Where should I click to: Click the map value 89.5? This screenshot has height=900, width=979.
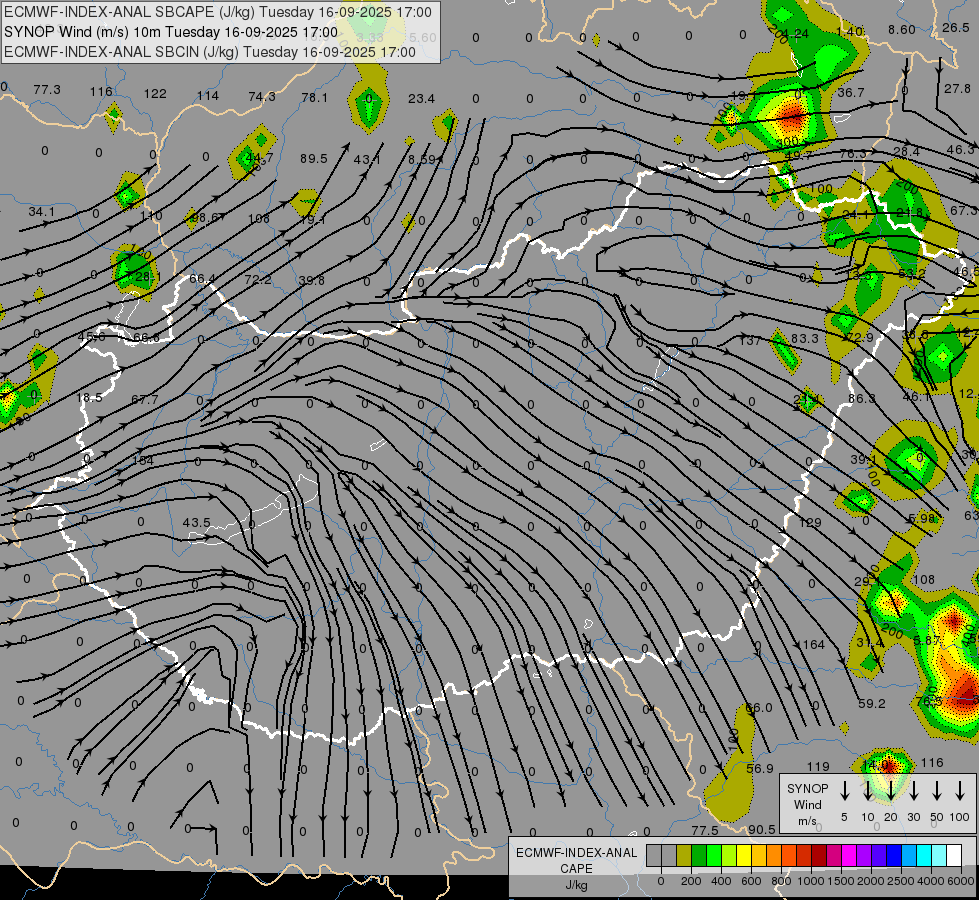pyautogui.click(x=313, y=159)
